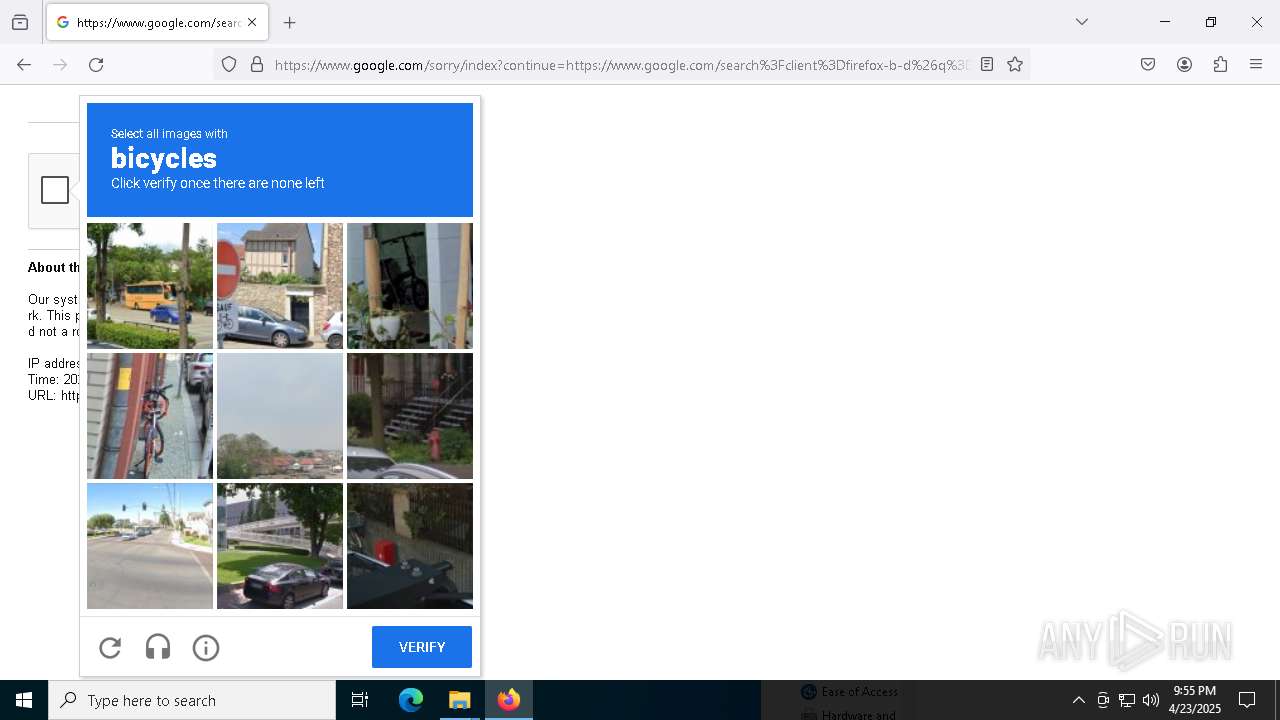
Task: Open the list all tabs dropdown
Action: [1081, 22]
